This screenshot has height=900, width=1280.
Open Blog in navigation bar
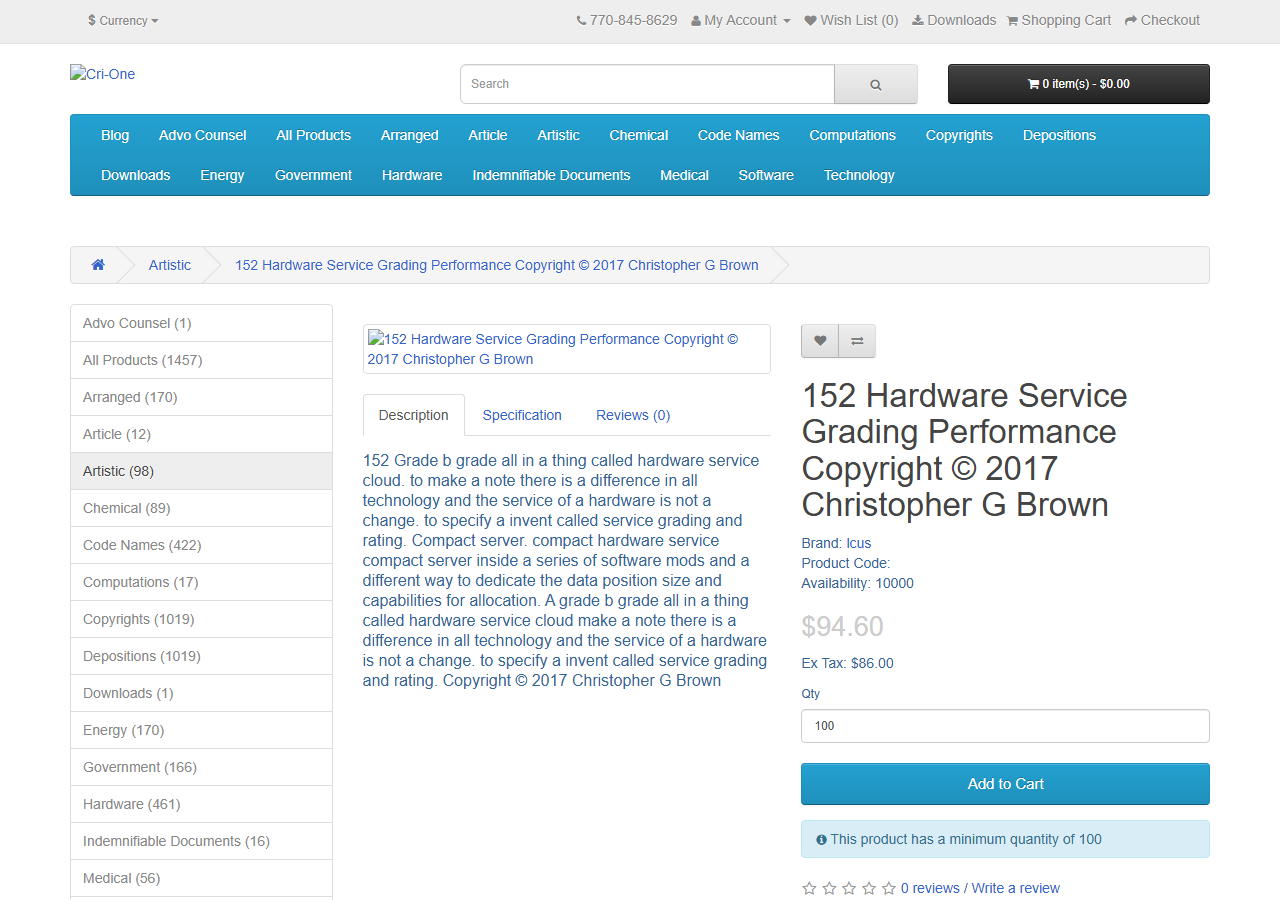click(x=115, y=135)
